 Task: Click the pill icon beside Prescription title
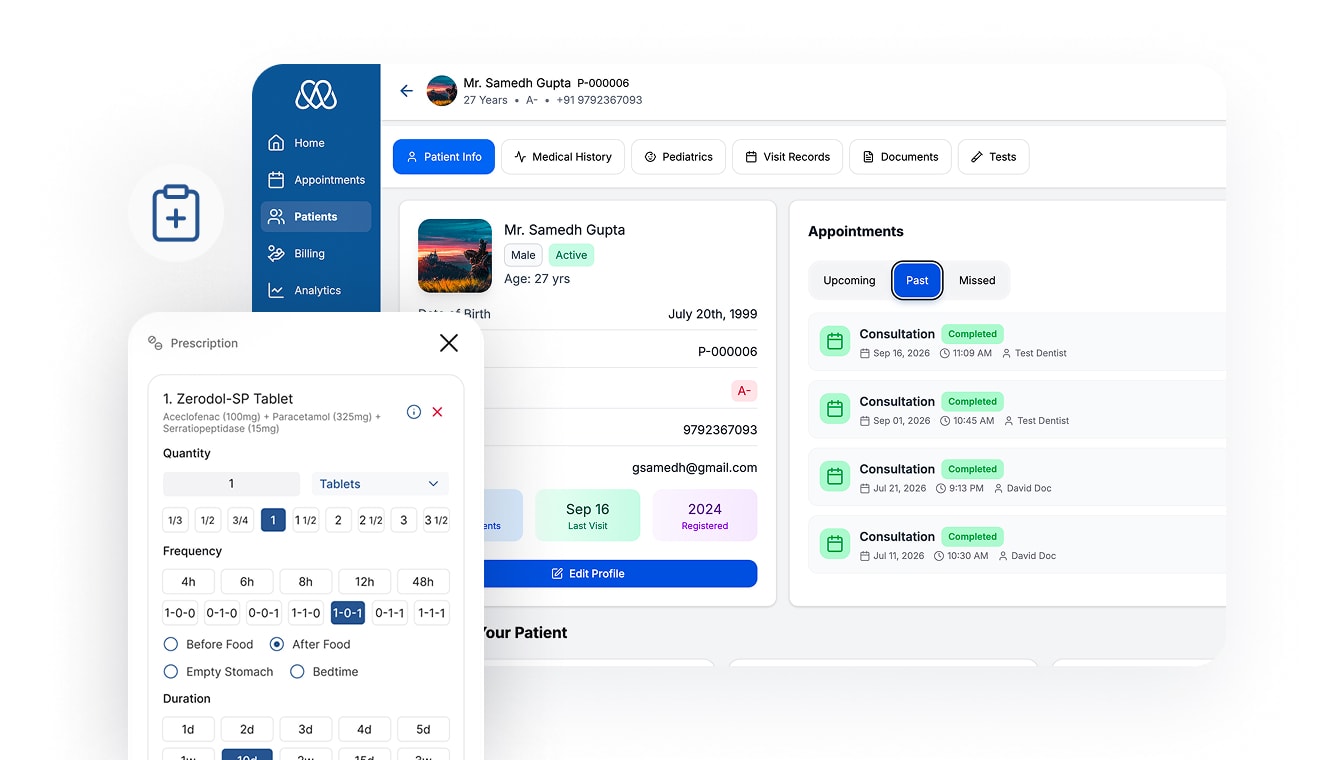click(x=155, y=343)
